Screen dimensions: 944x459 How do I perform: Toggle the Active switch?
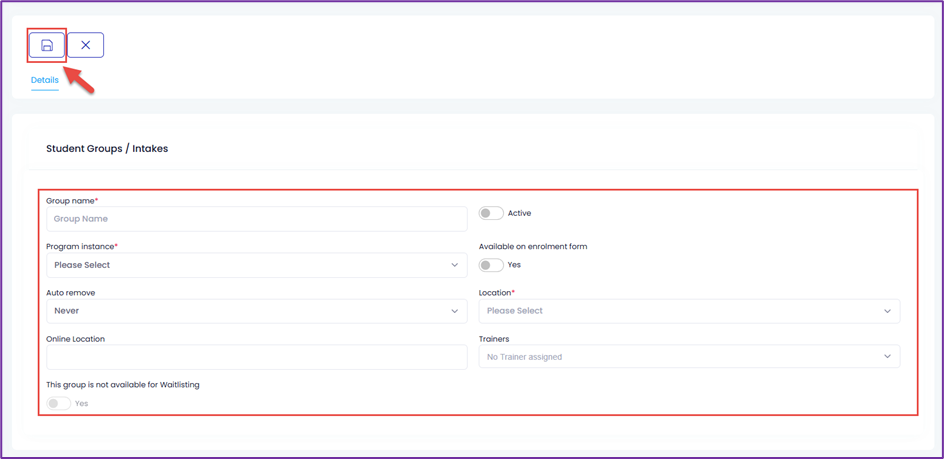pos(491,213)
